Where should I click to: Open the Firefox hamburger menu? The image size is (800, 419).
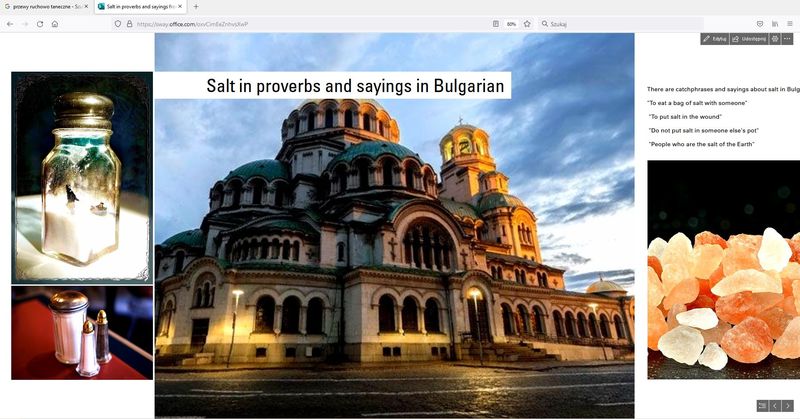click(x=789, y=24)
